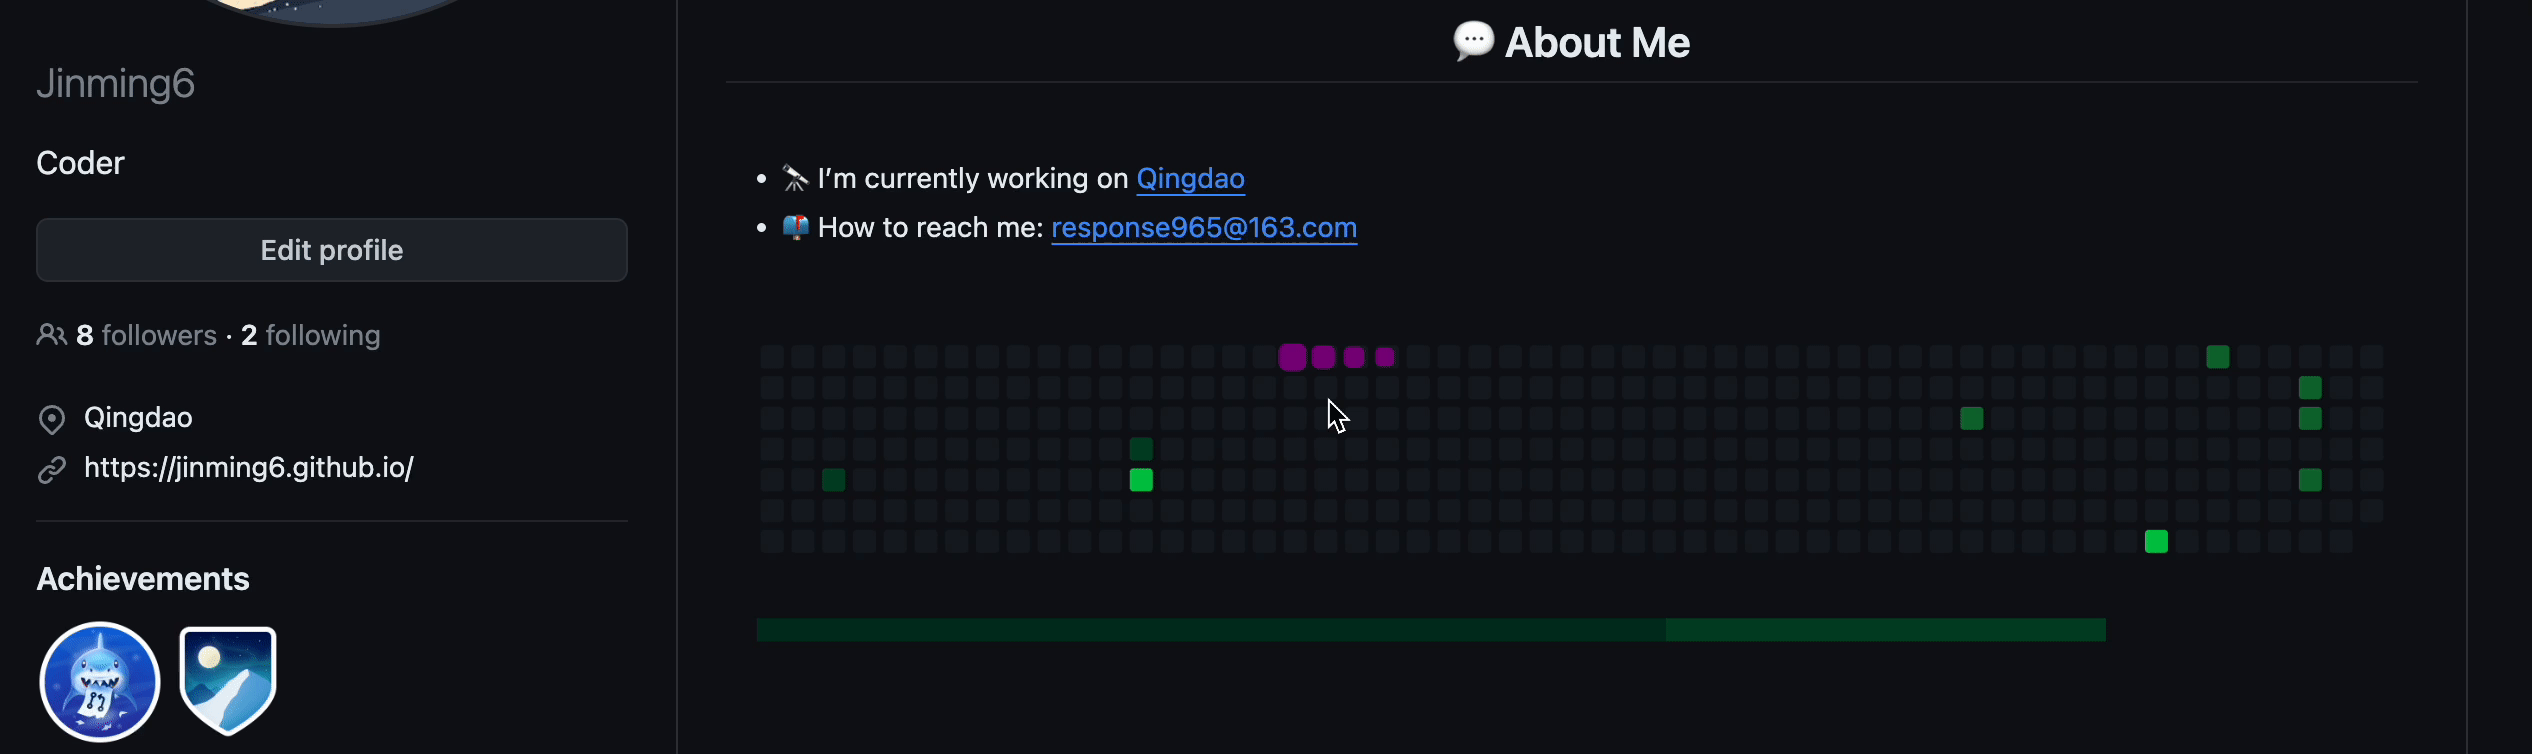Screen dimensions: 2532x754
Task: Click the Jinming6 username text
Action: pyautogui.click(x=116, y=84)
